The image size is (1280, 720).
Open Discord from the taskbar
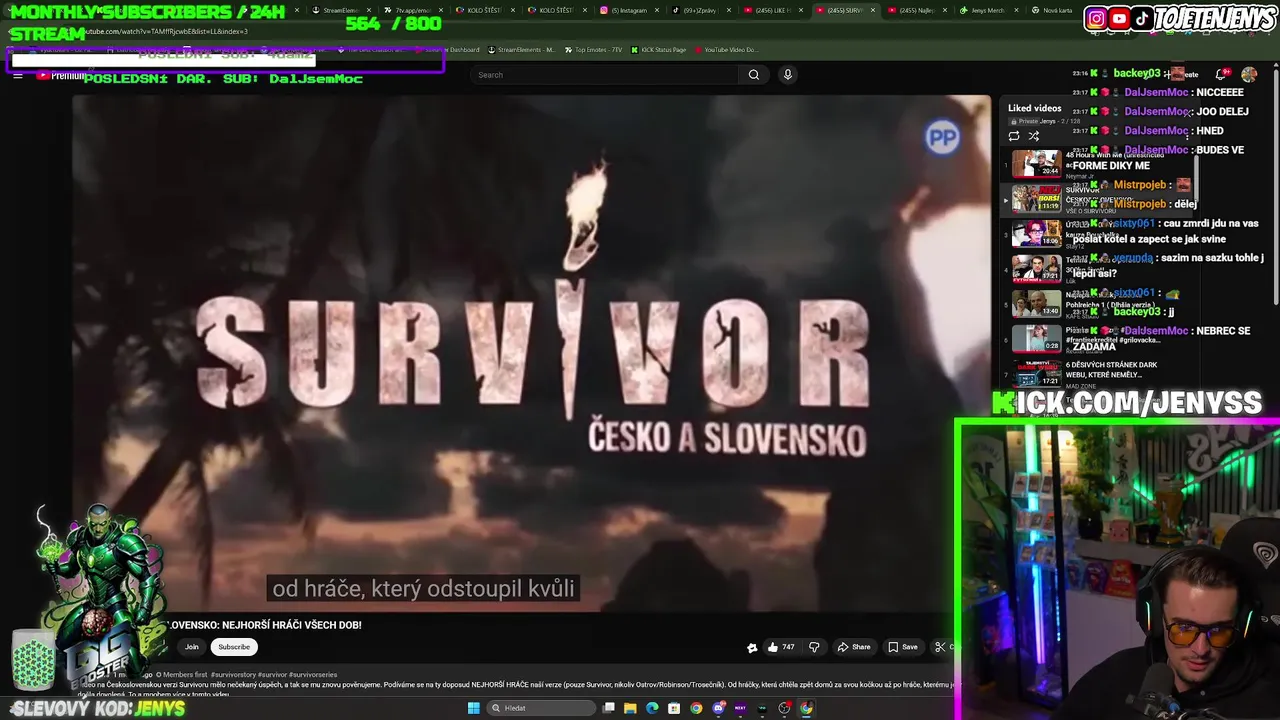(x=718, y=708)
